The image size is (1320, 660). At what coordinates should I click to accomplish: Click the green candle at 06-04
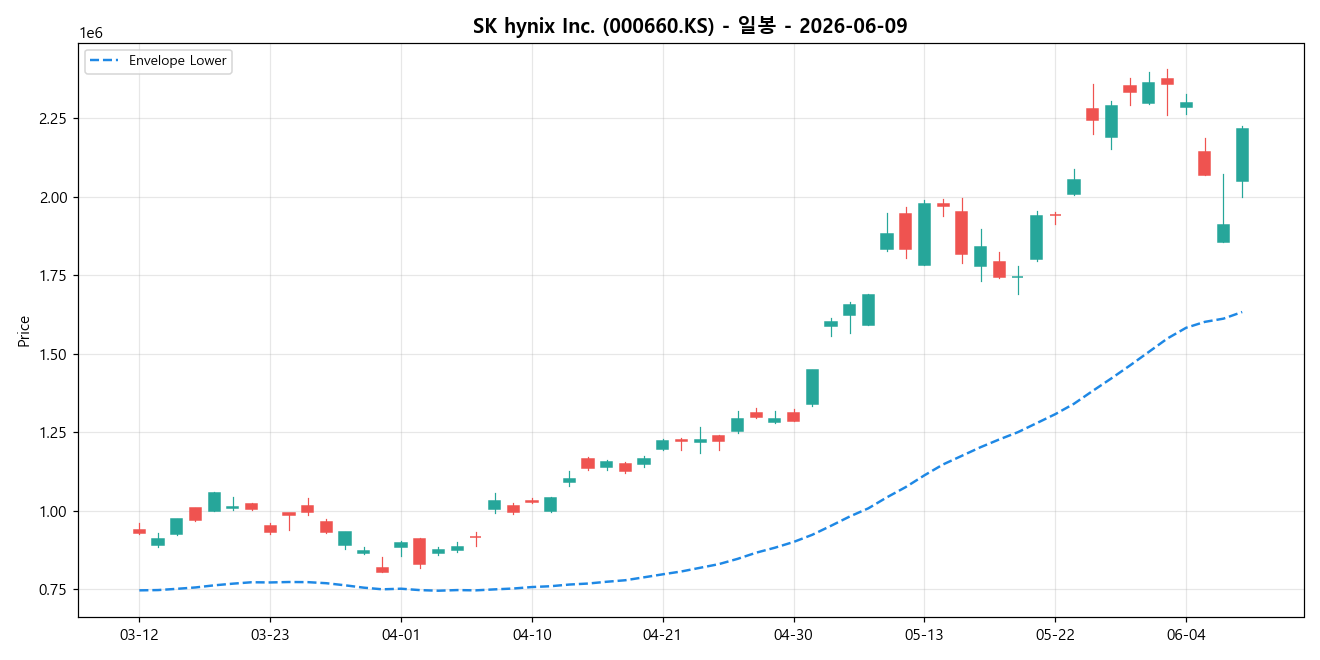[1186, 105]
